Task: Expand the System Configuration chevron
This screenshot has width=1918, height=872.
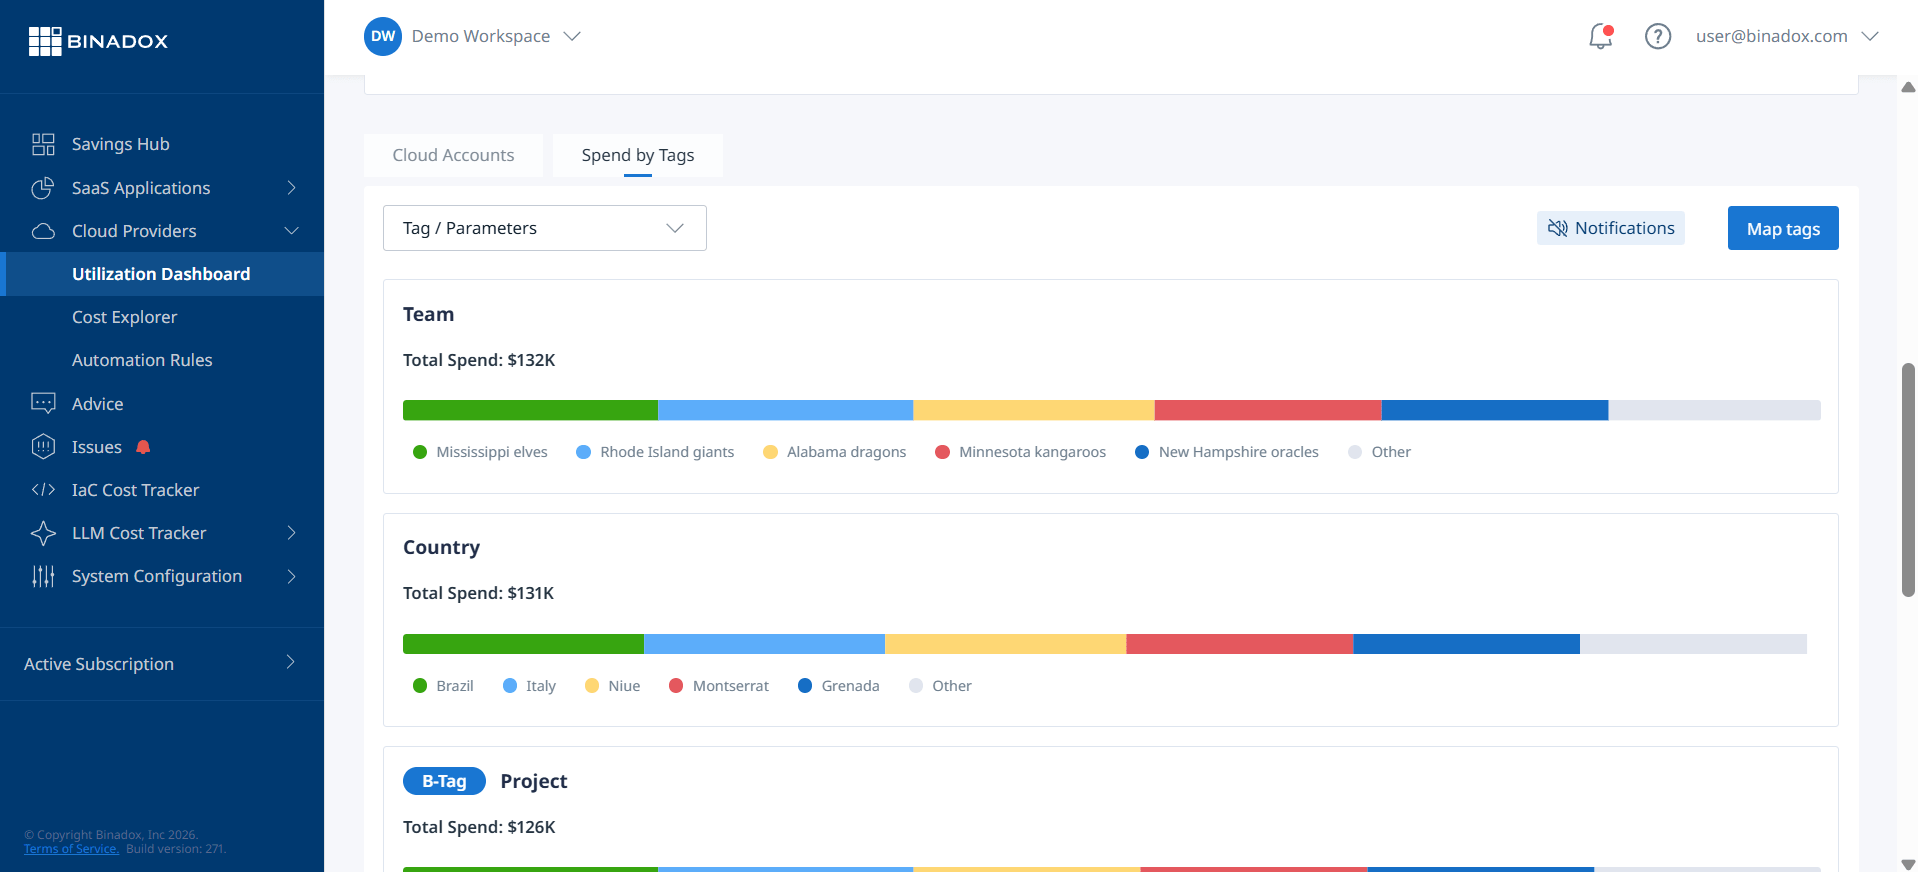Action: 291,576
